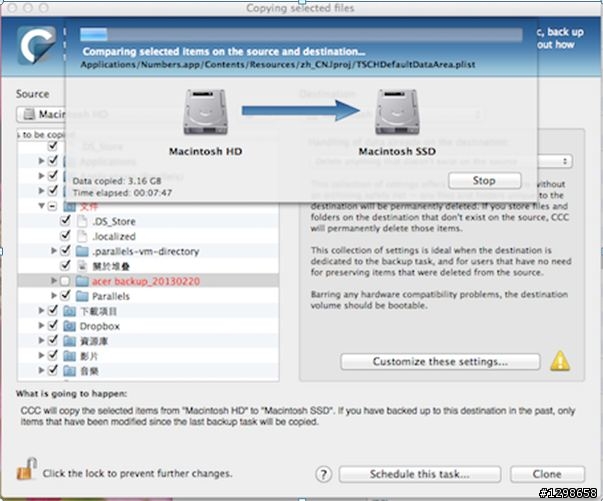
Task: Uncheck the .parallels-vm-directory checkbox
Action: (x=65, y=250)
